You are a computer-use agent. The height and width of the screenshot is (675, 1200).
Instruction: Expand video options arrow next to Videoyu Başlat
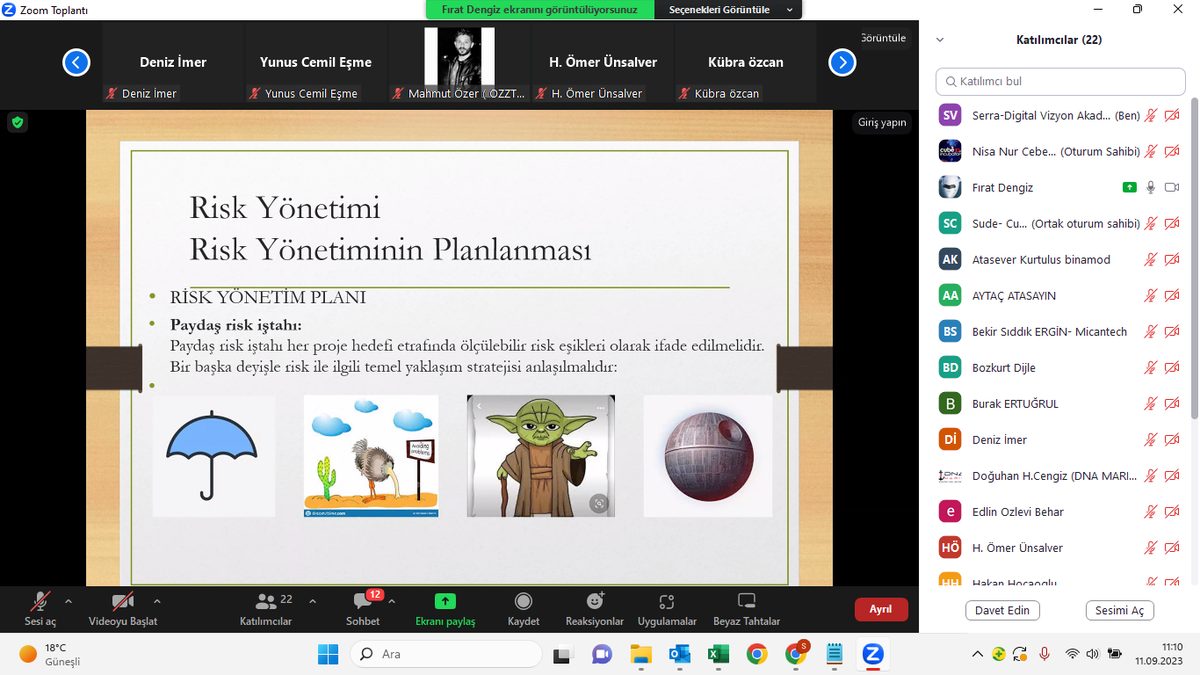157,601
